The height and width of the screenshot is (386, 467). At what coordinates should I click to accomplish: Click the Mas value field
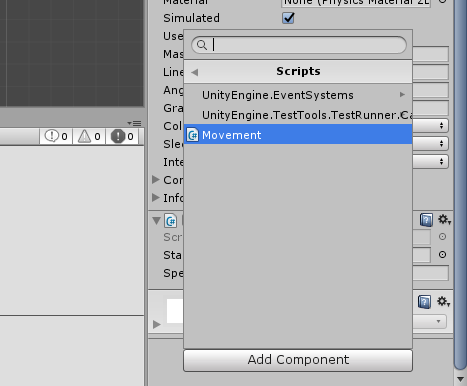coord(430,54)
